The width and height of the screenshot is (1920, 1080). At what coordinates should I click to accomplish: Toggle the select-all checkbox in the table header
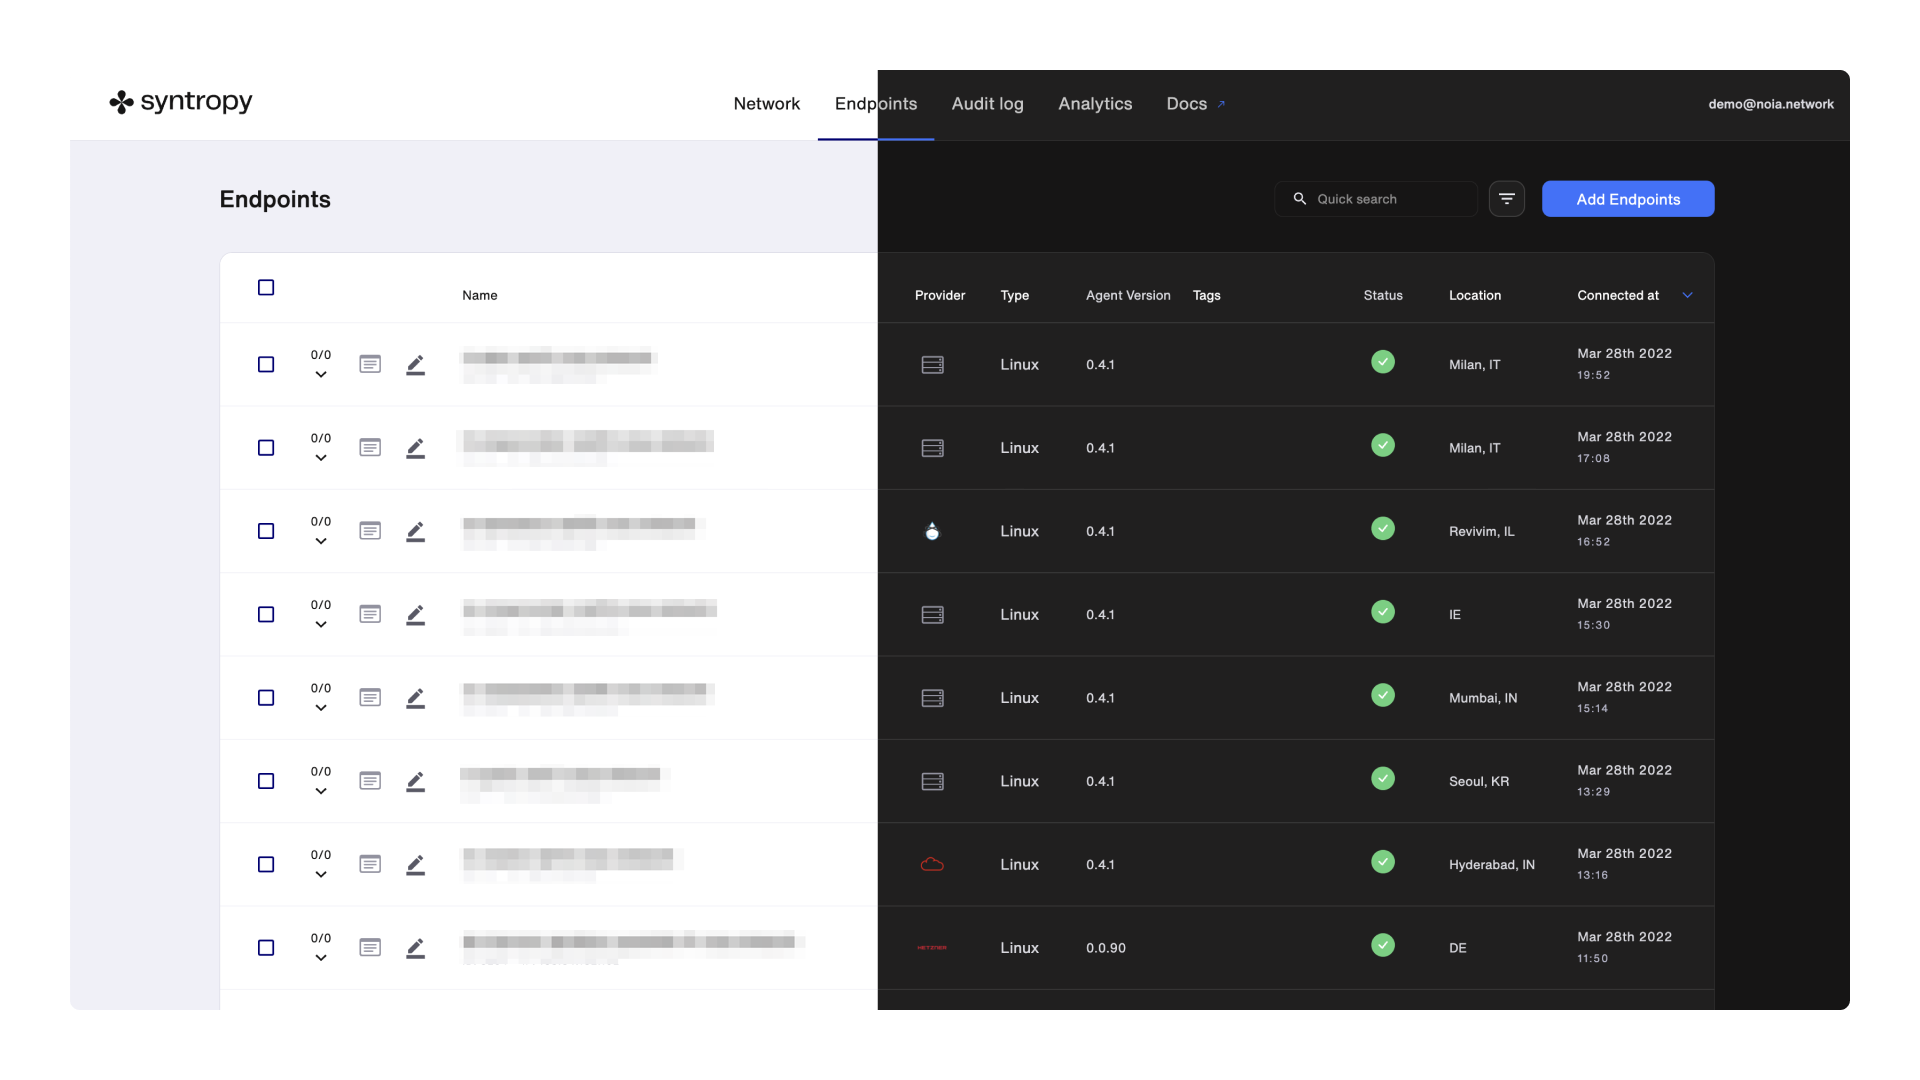pos(266,288)
